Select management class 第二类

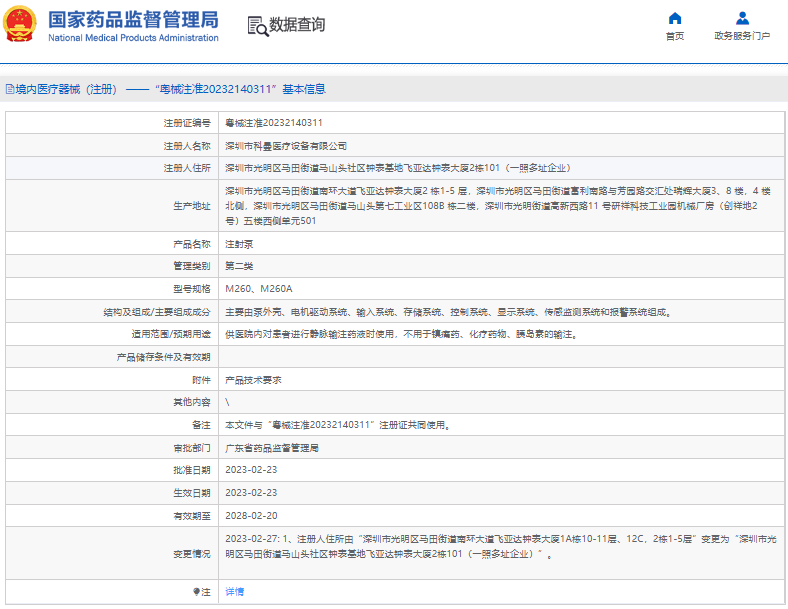[x=239, y=266]
